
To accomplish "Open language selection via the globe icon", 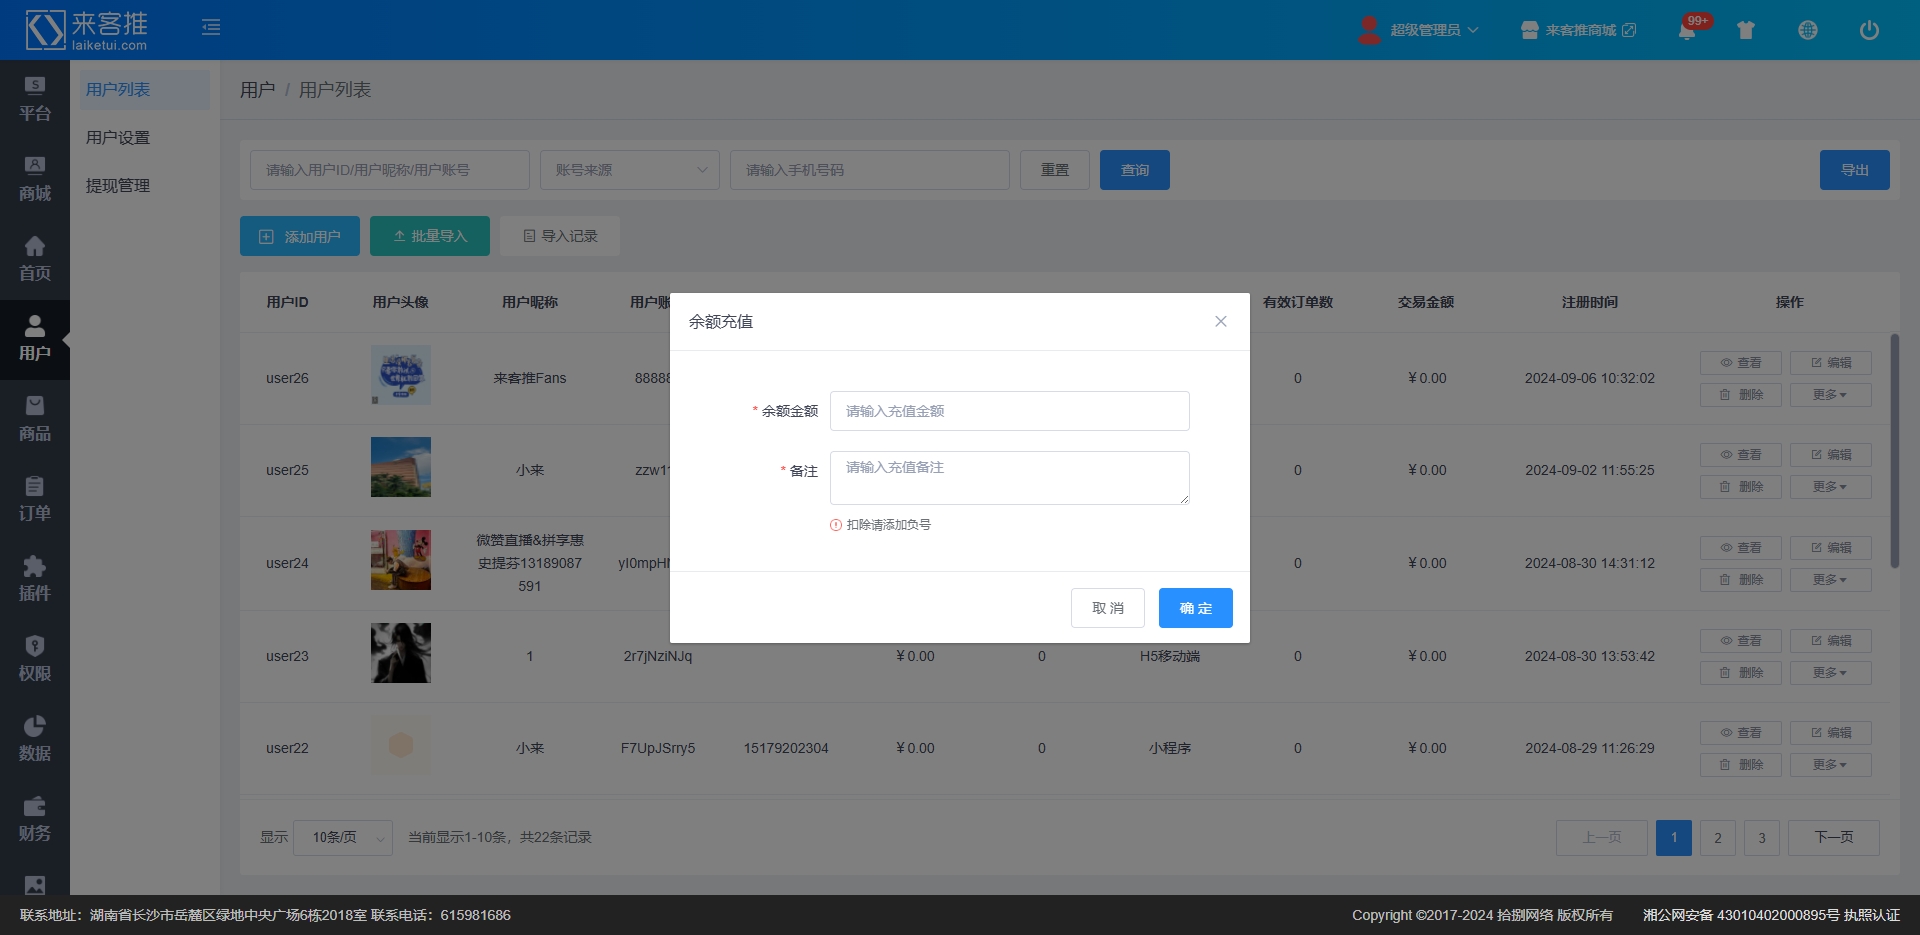I will coord(1808,30).
